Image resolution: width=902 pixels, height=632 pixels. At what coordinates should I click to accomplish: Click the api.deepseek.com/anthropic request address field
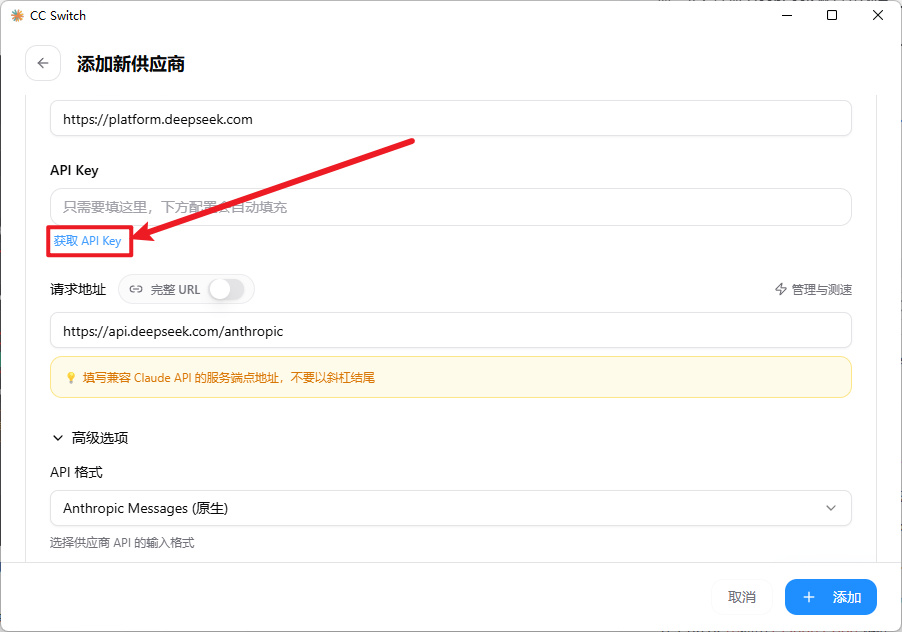450,331
